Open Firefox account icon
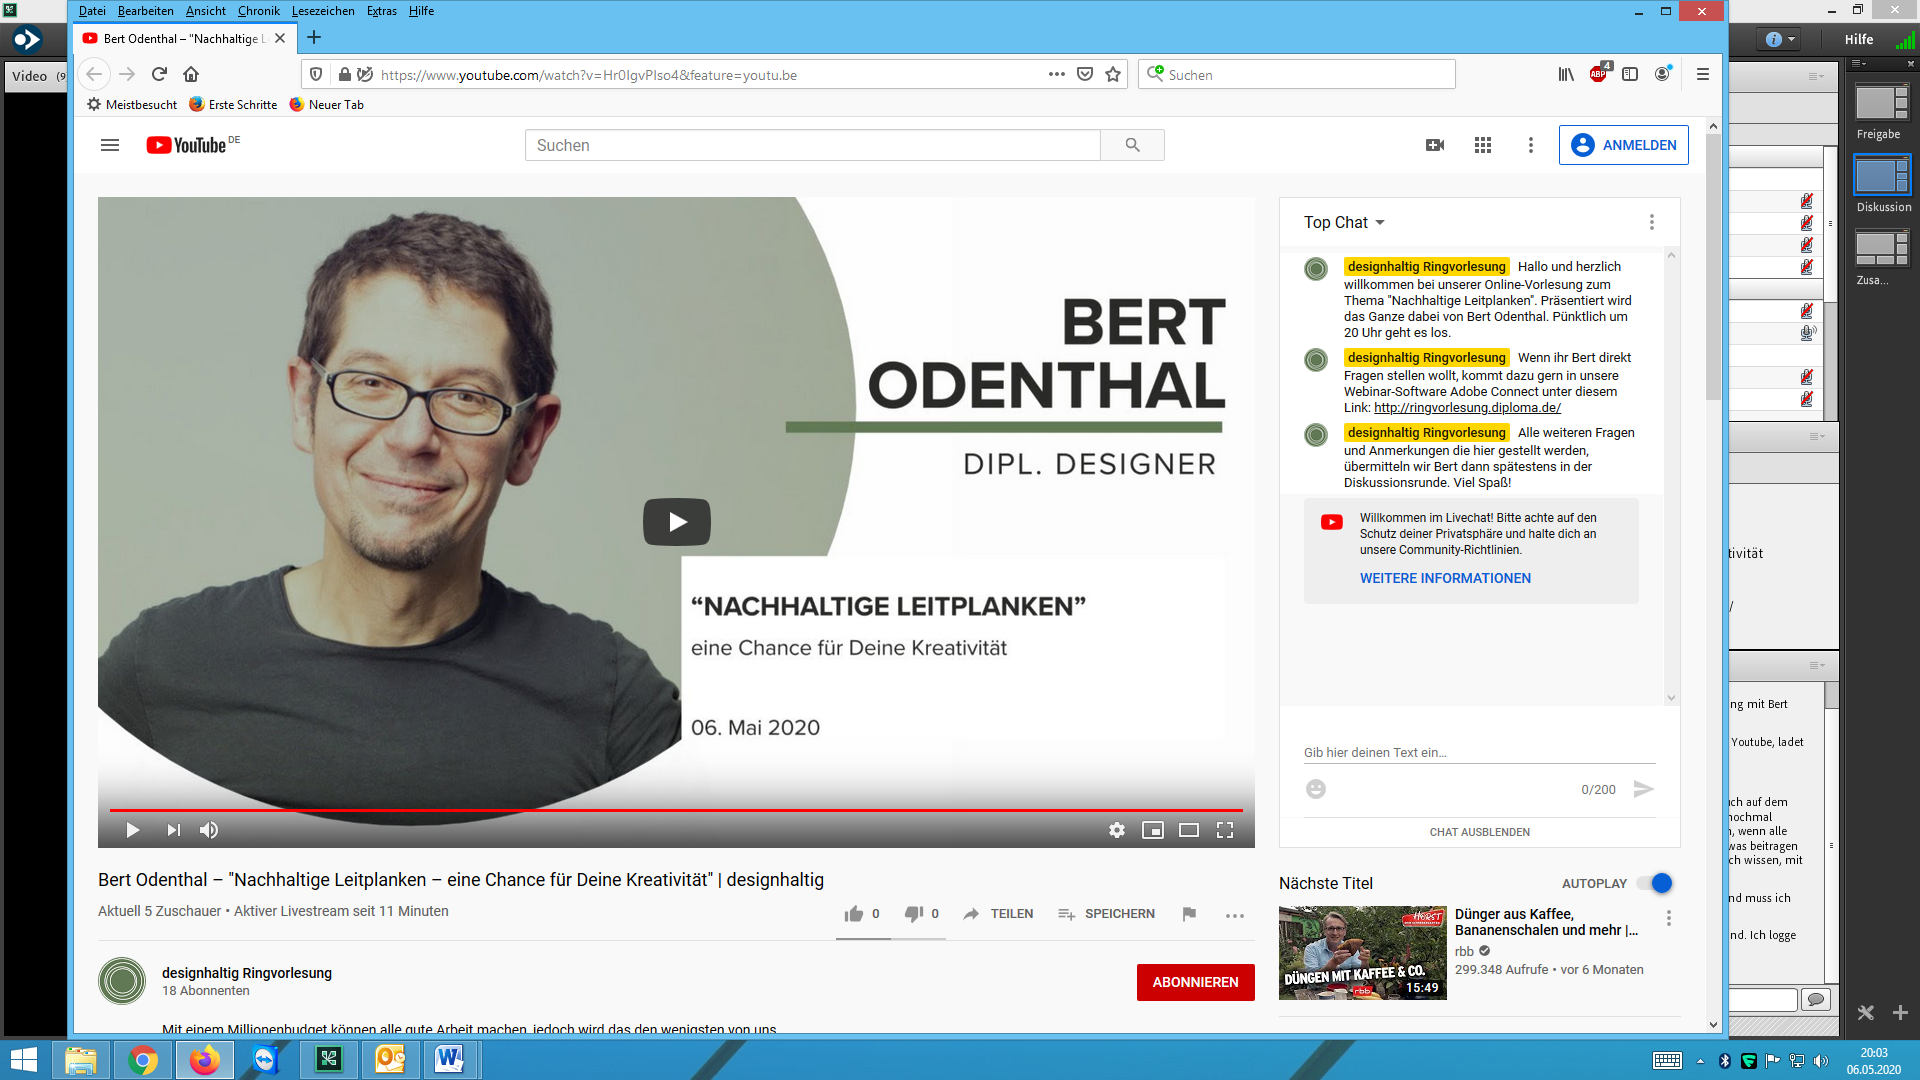Image resolution: width=1920 pixels, height=1080 pixels. coord(1662,74)
